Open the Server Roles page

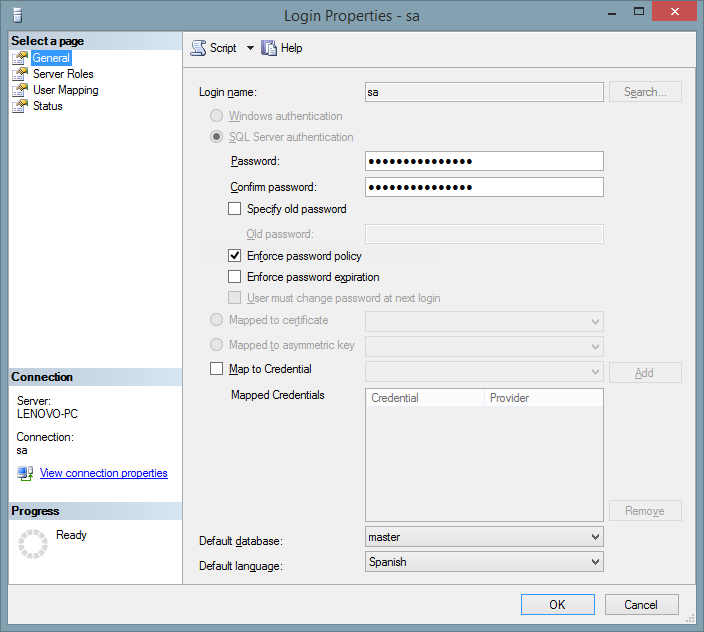(63, 74)
